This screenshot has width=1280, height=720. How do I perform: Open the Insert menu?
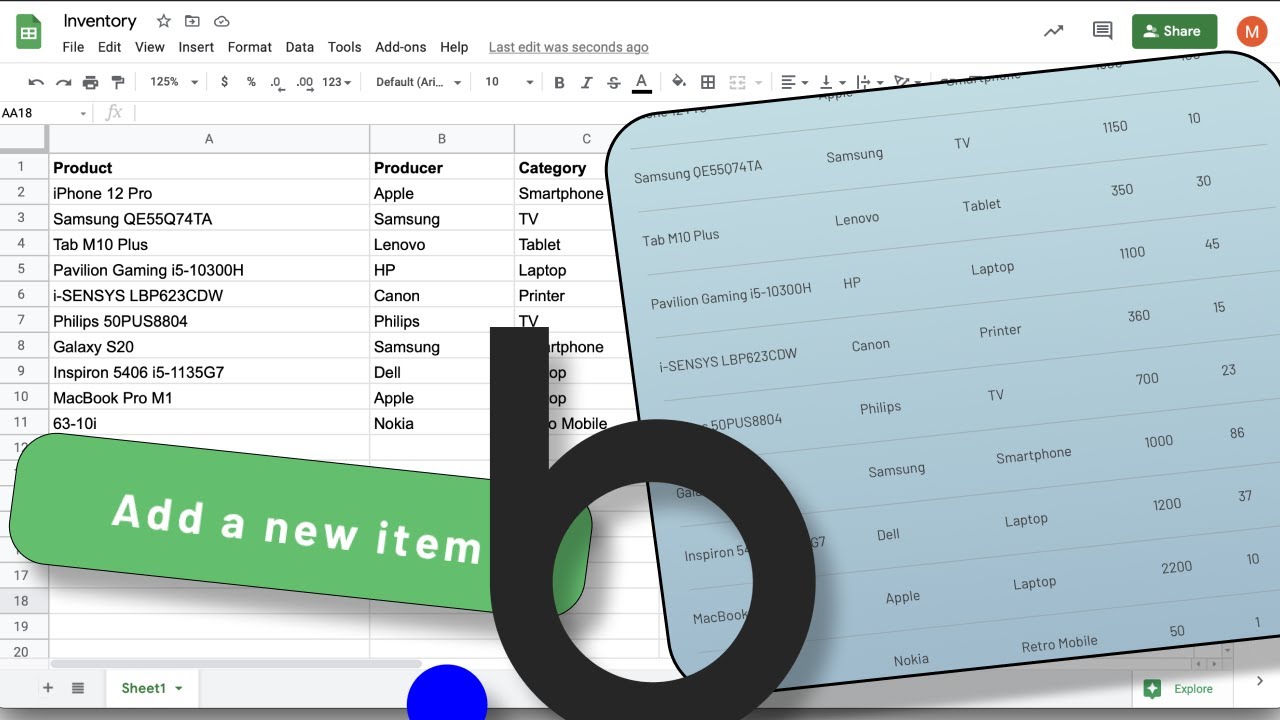(196, 47)
